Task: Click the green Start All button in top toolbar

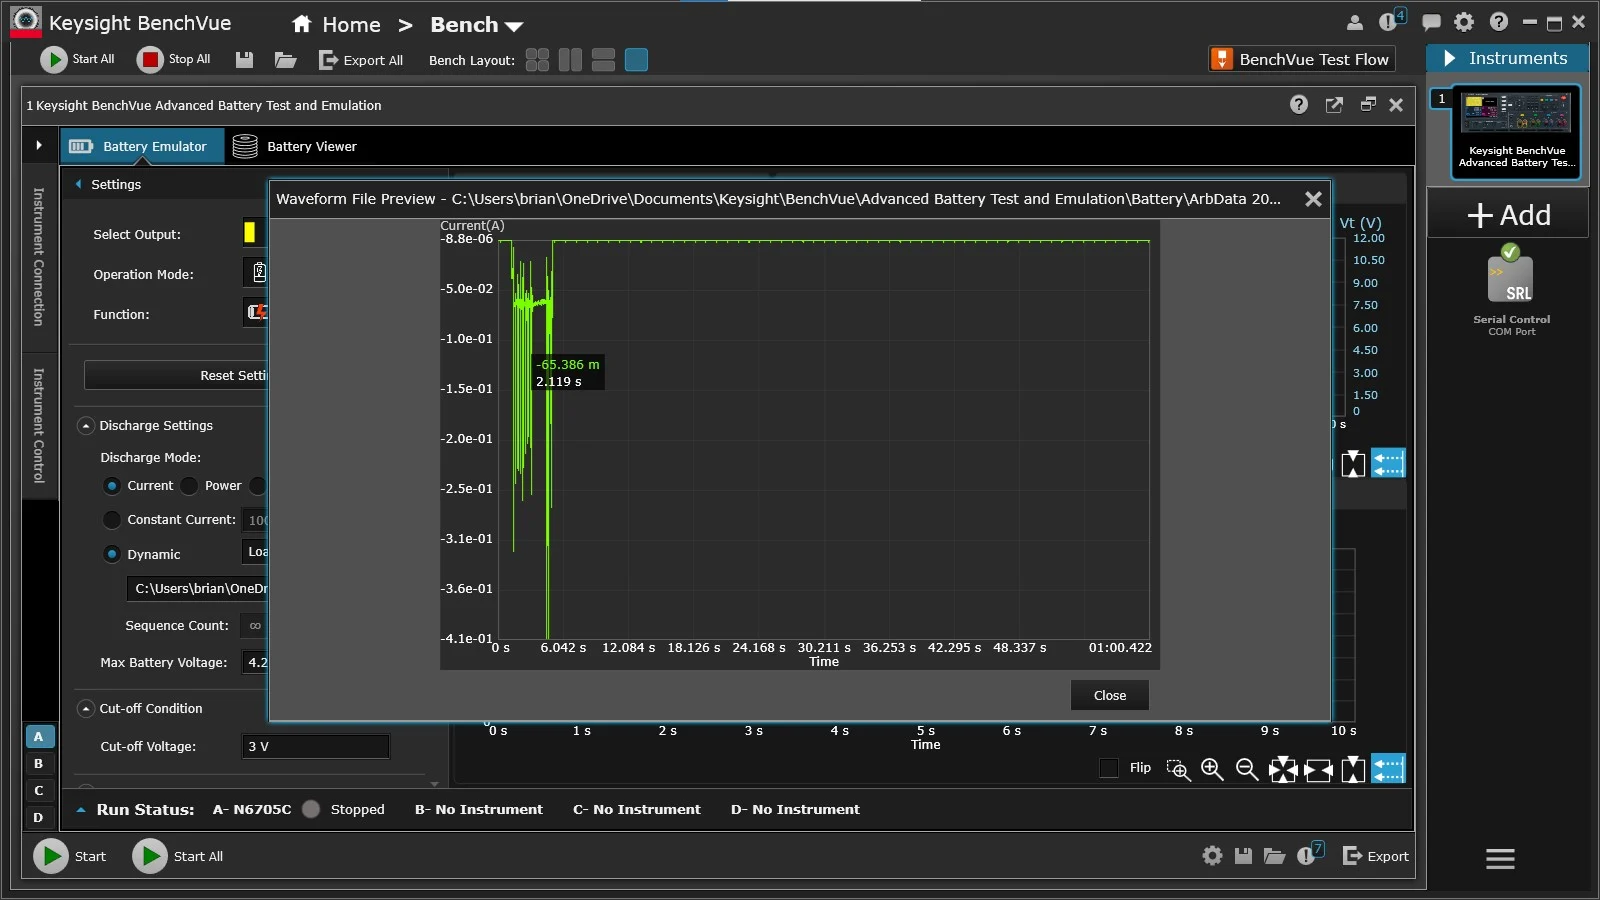Action: coord(77,60)
